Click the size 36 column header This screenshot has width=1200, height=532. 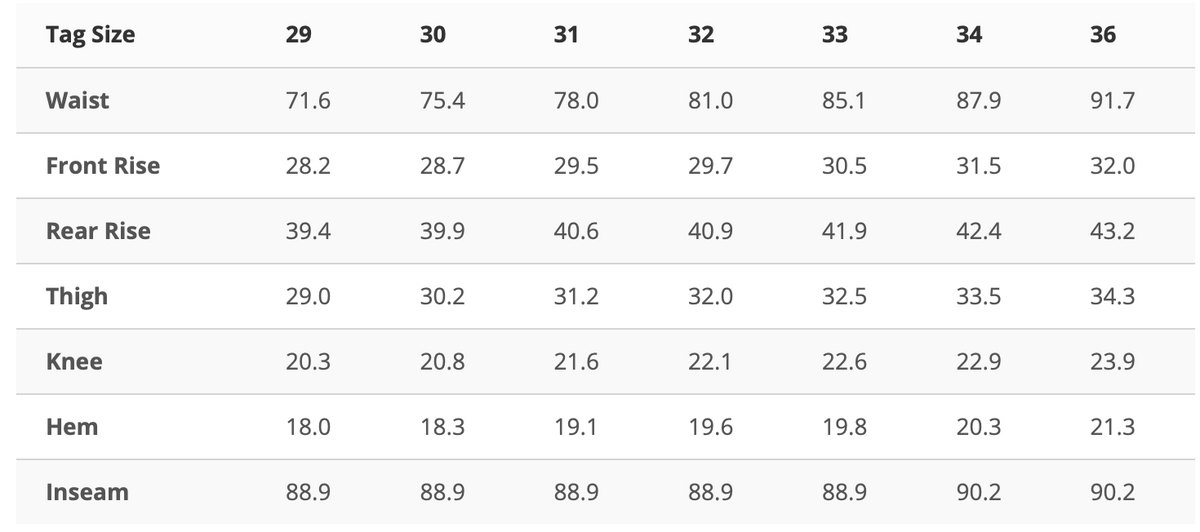1104,35
